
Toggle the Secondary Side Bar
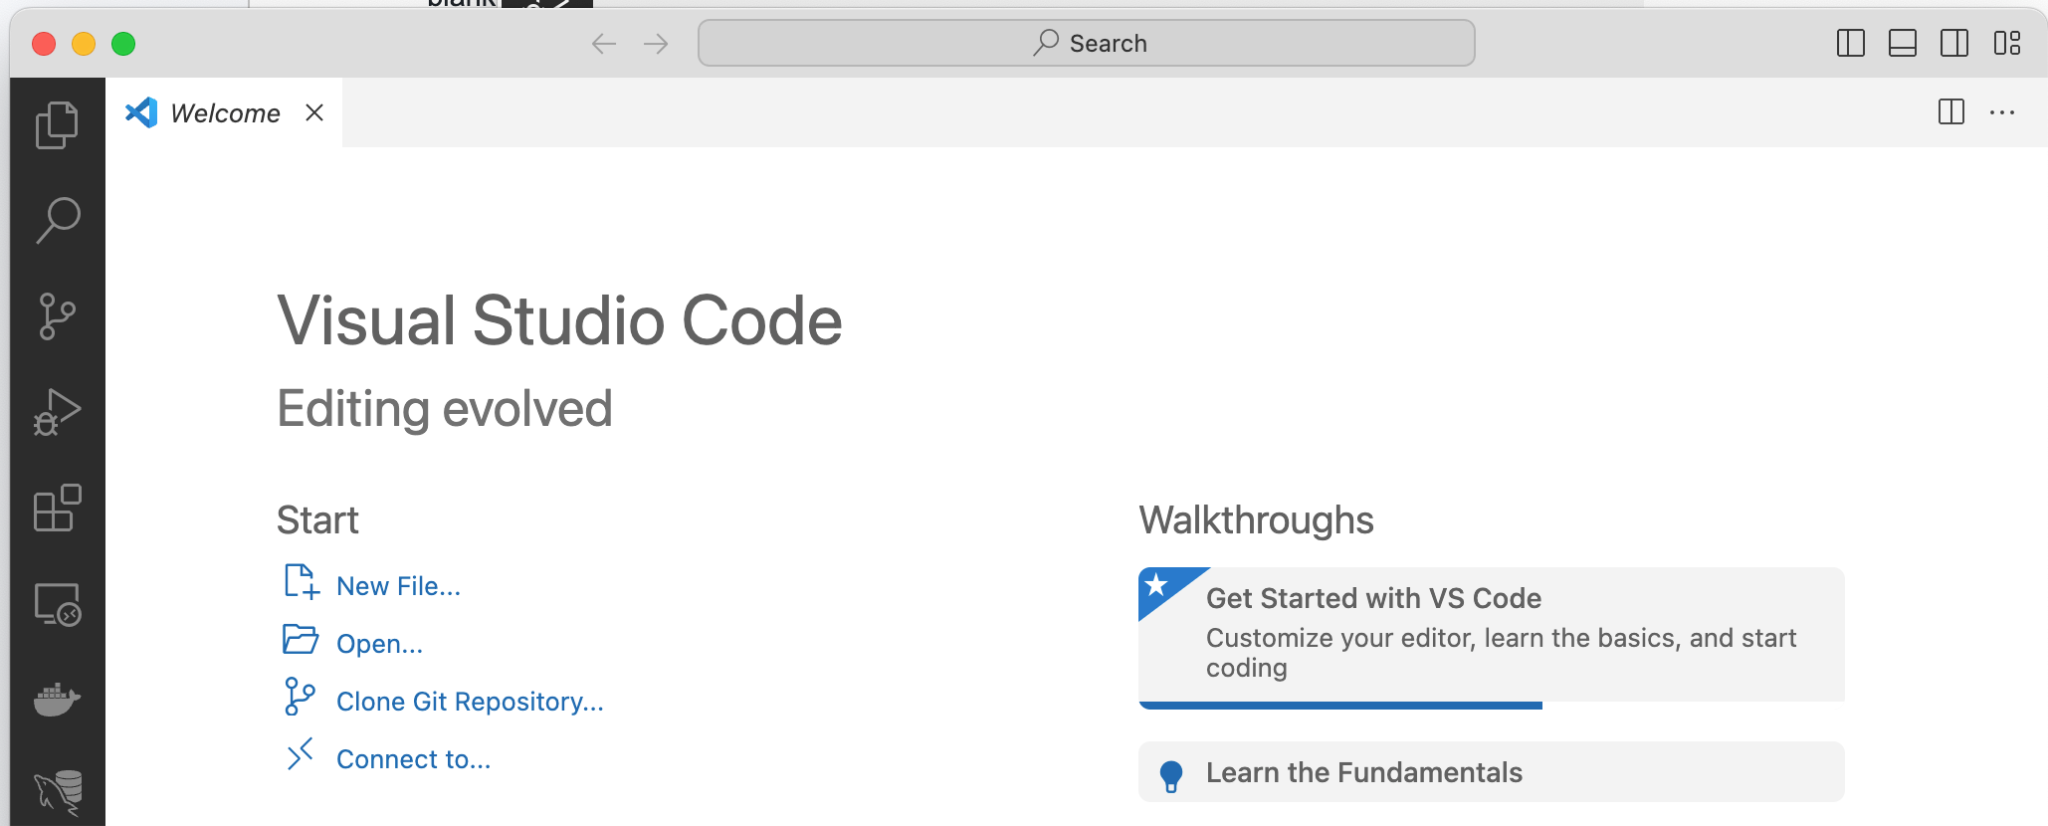[x=1954, y=43]
